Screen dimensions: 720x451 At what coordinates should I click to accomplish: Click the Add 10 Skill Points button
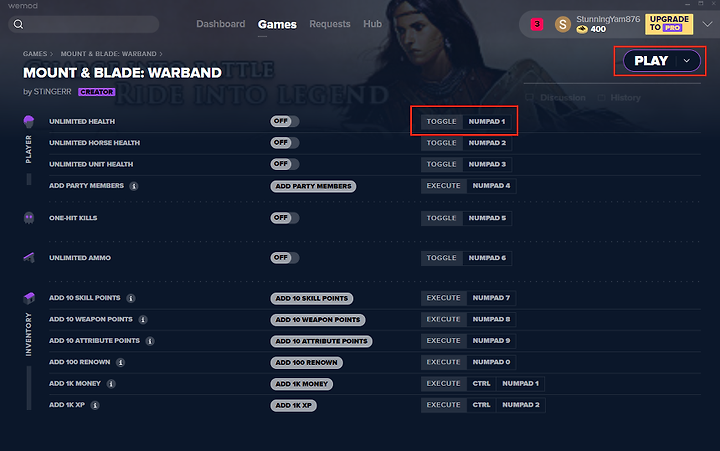click(311, 299)
